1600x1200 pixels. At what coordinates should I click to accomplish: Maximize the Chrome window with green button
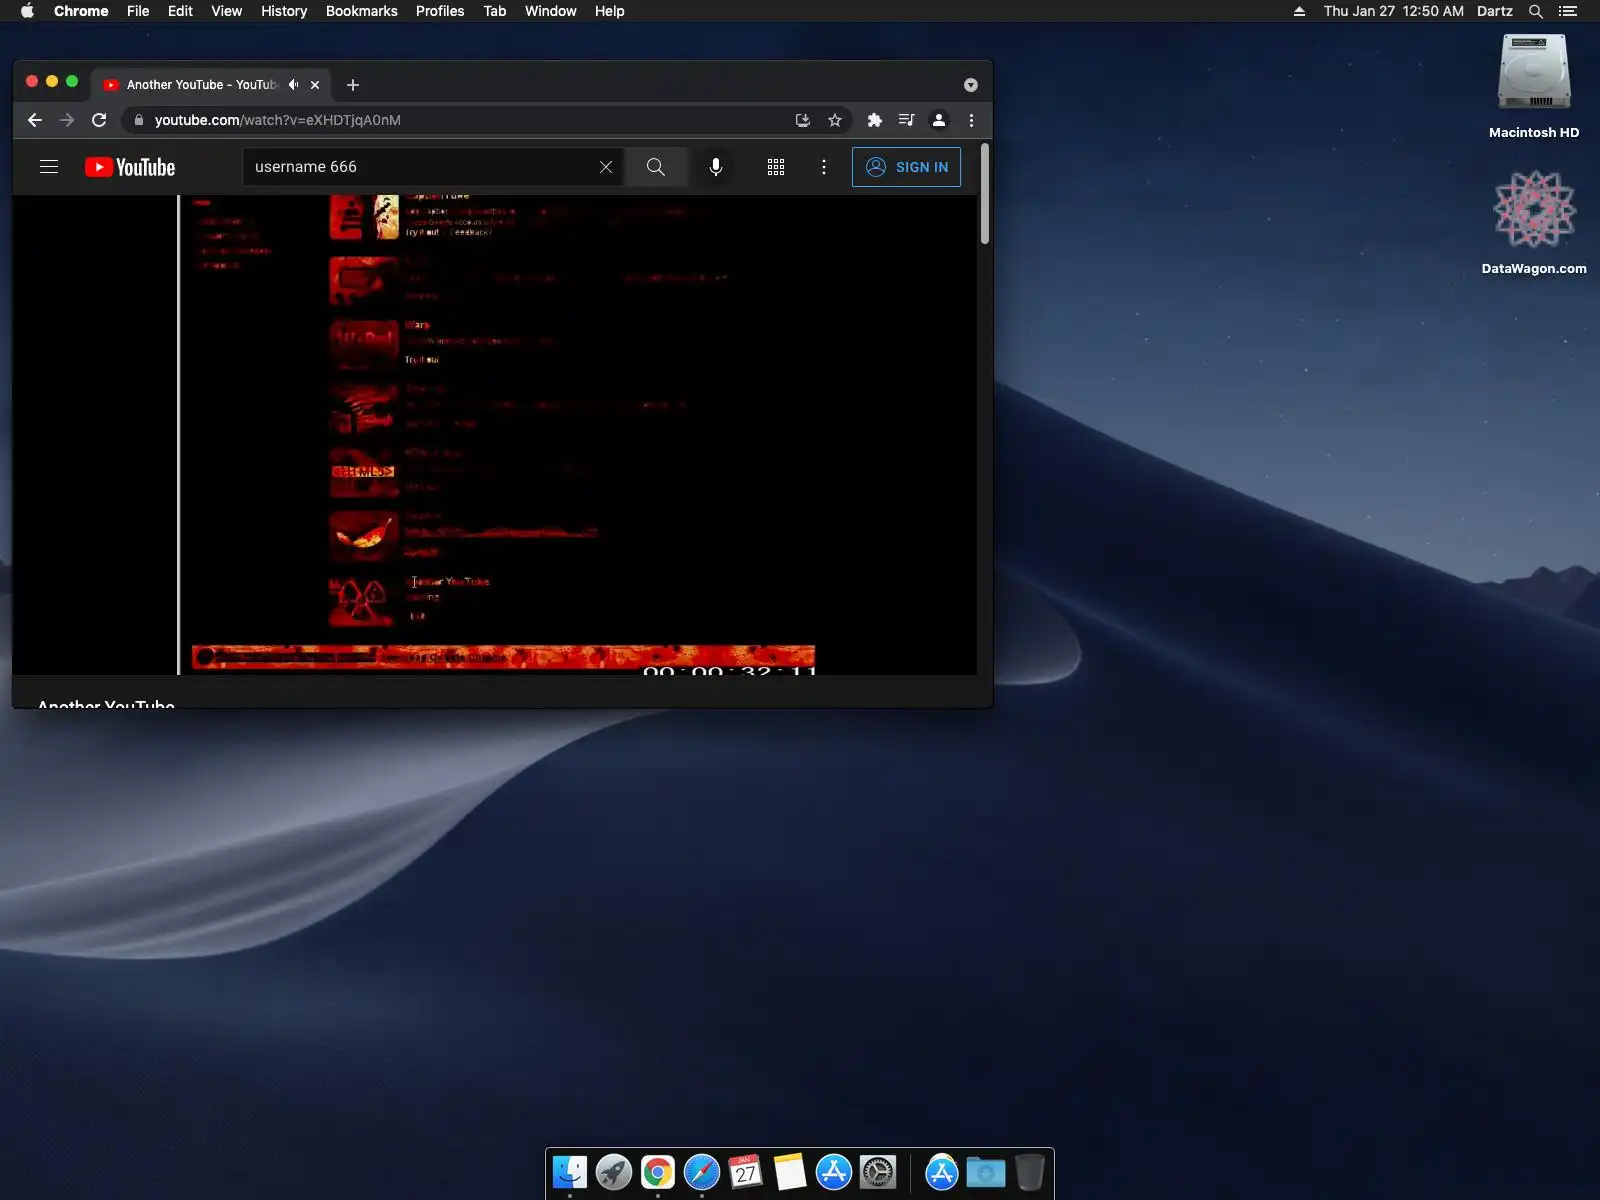click(72, 81)
